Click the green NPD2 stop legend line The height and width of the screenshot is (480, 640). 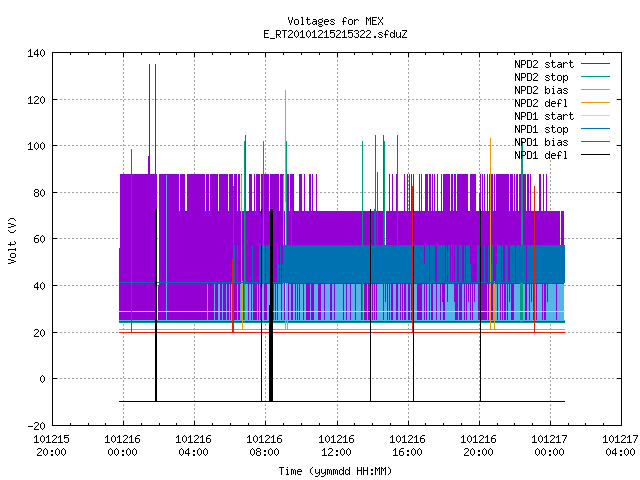click(x=595, y=77)
